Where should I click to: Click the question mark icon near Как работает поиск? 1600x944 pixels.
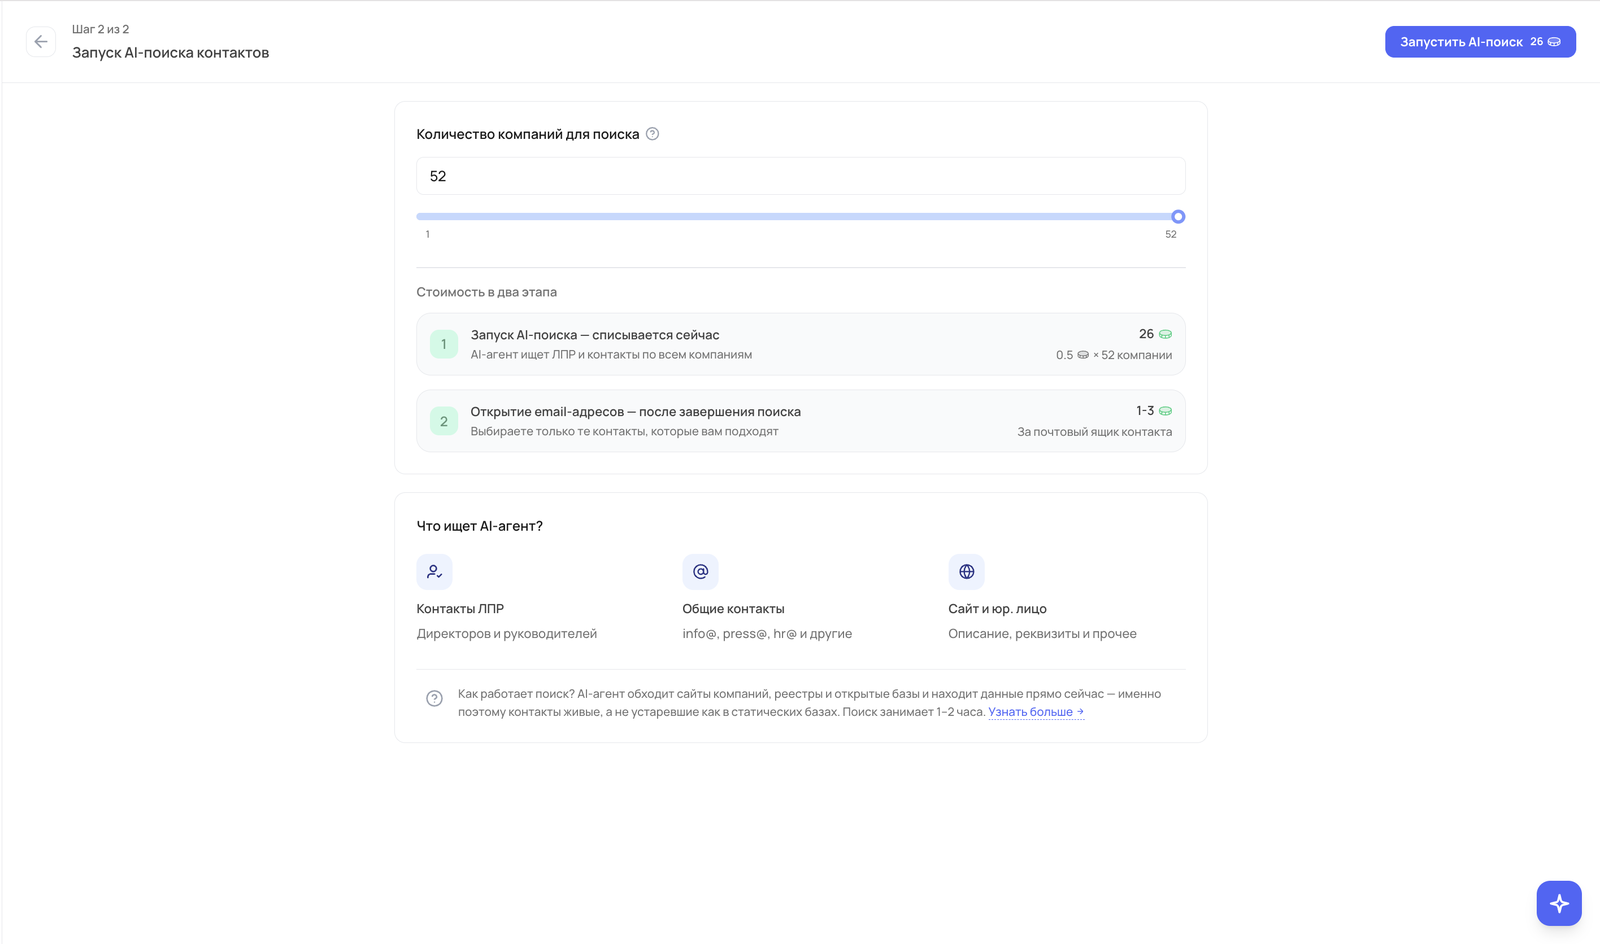(434, 699)
